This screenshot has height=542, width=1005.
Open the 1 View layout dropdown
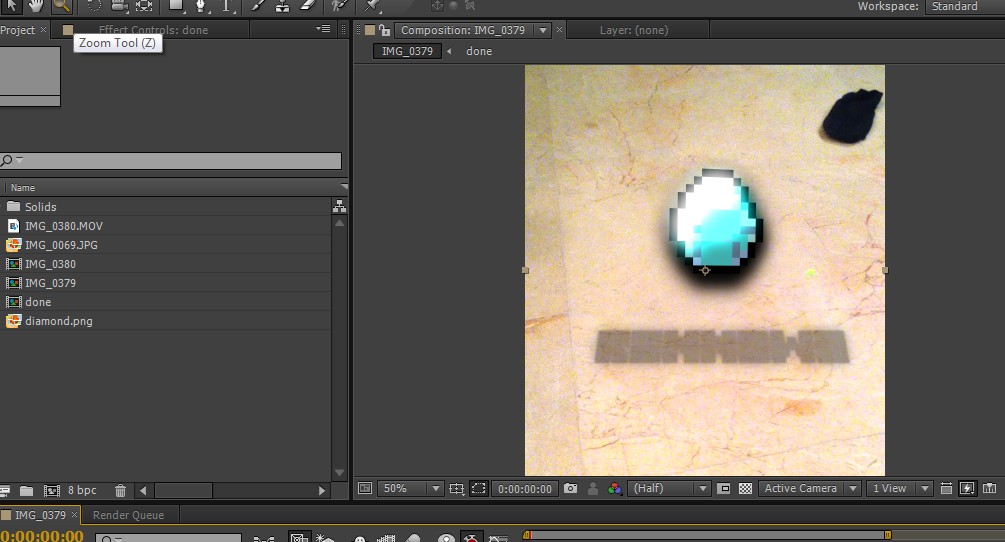(900, 489)
